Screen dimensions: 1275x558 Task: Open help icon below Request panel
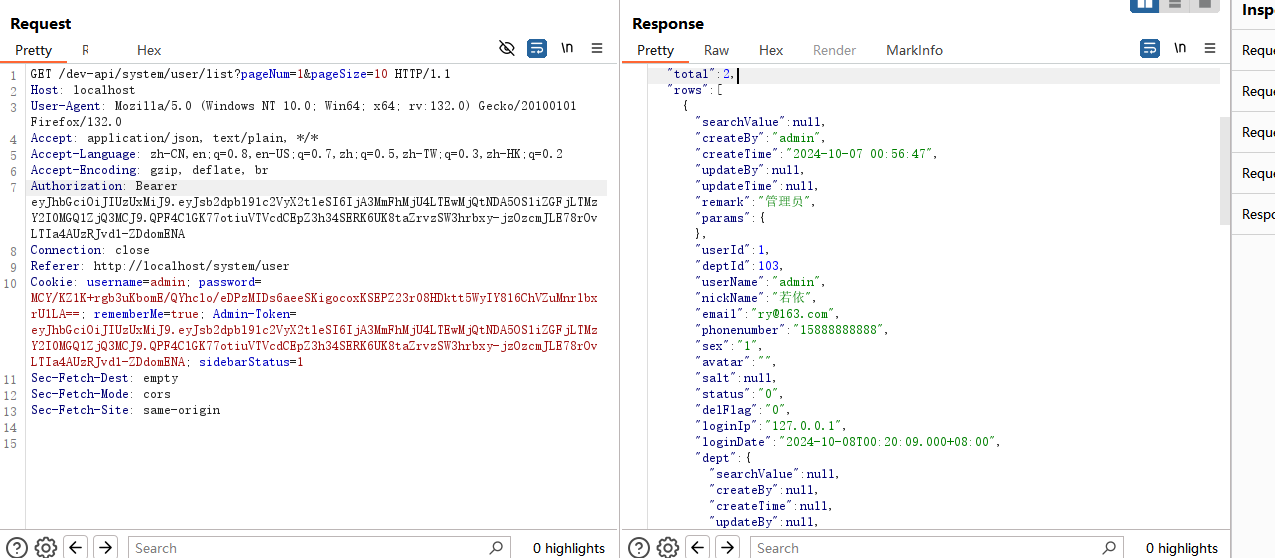(x=18, y=547)
